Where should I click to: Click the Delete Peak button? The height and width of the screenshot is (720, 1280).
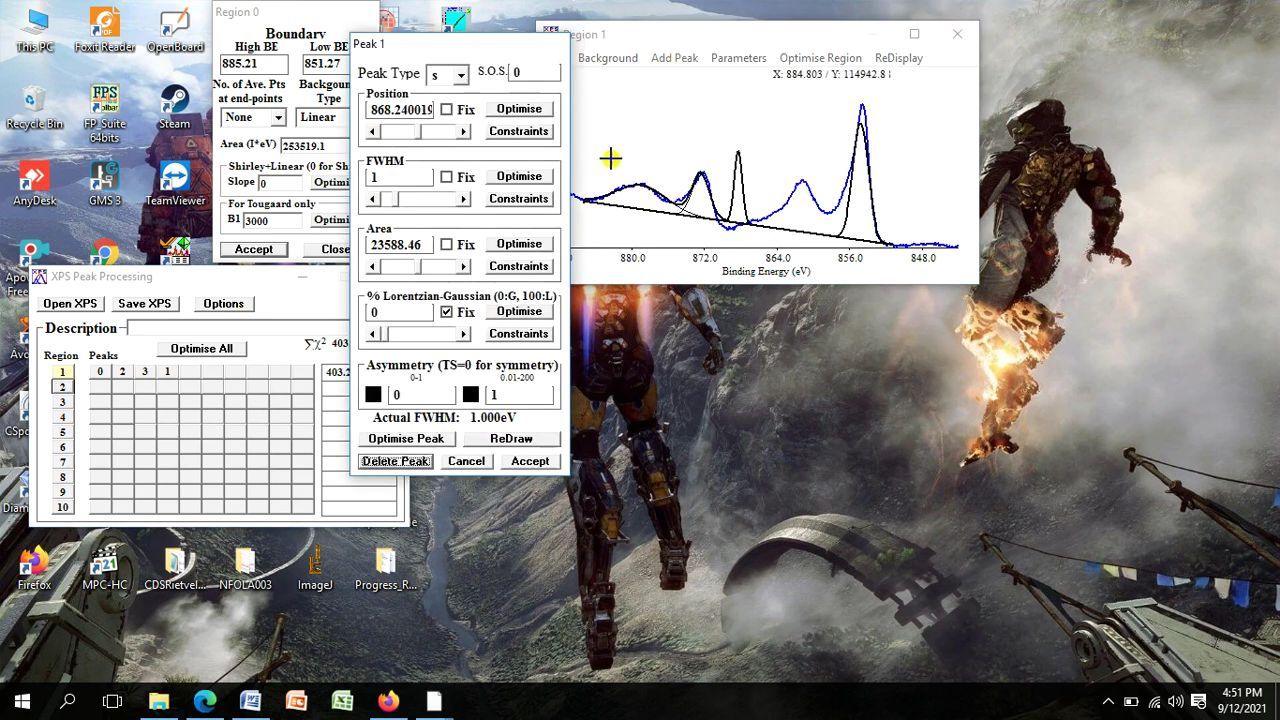[x=395, y=461]
